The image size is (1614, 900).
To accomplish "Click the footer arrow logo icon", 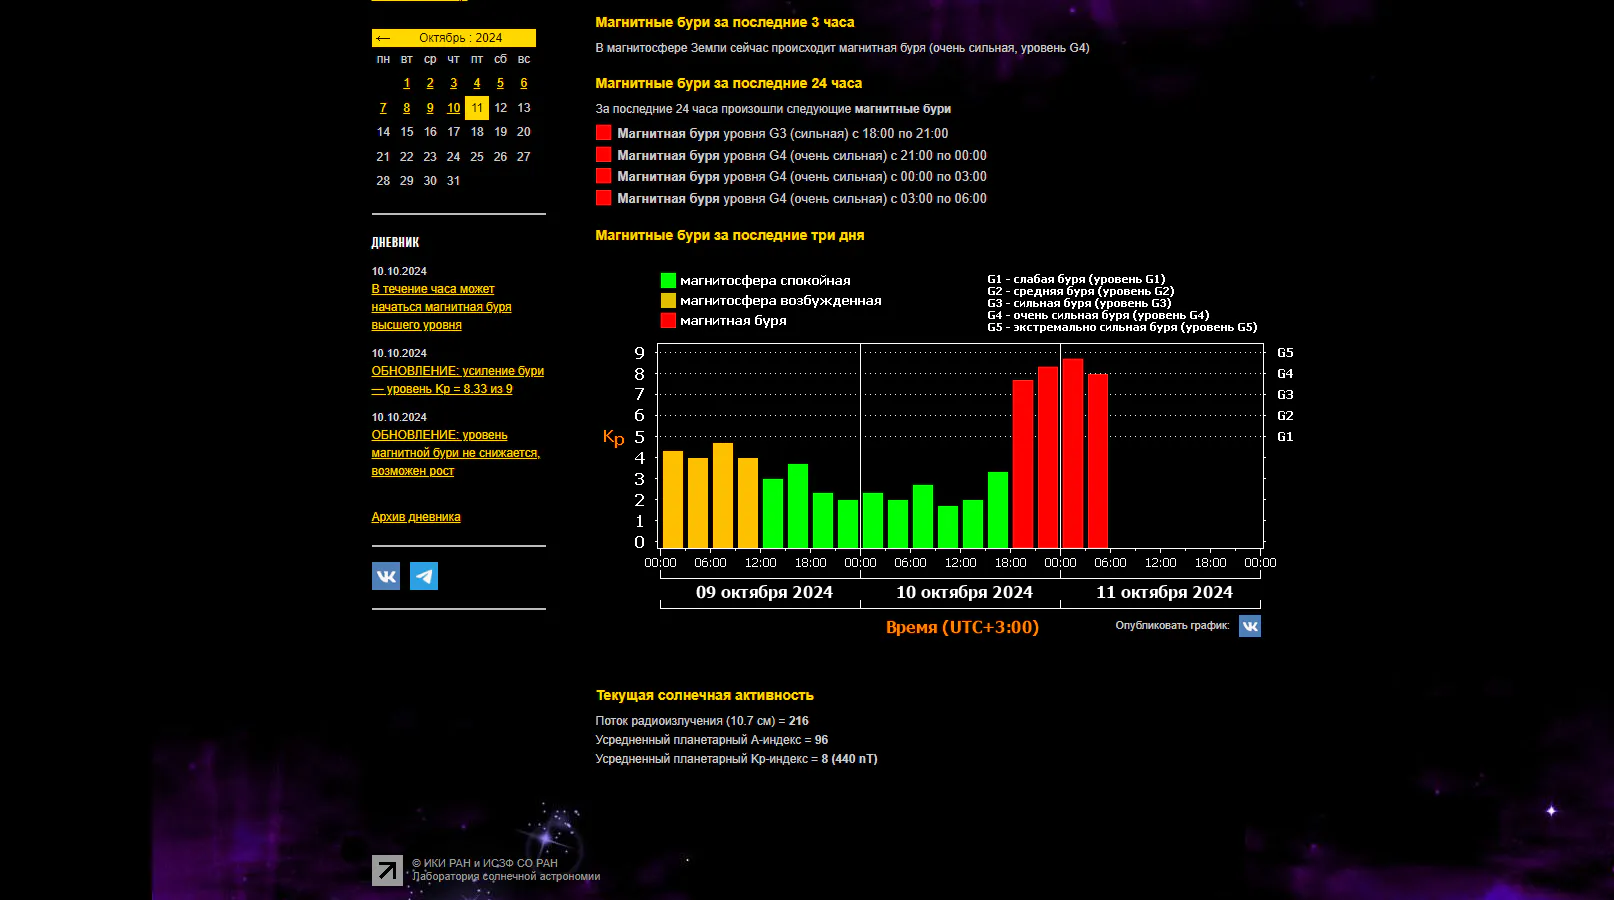I will point(387,870).
